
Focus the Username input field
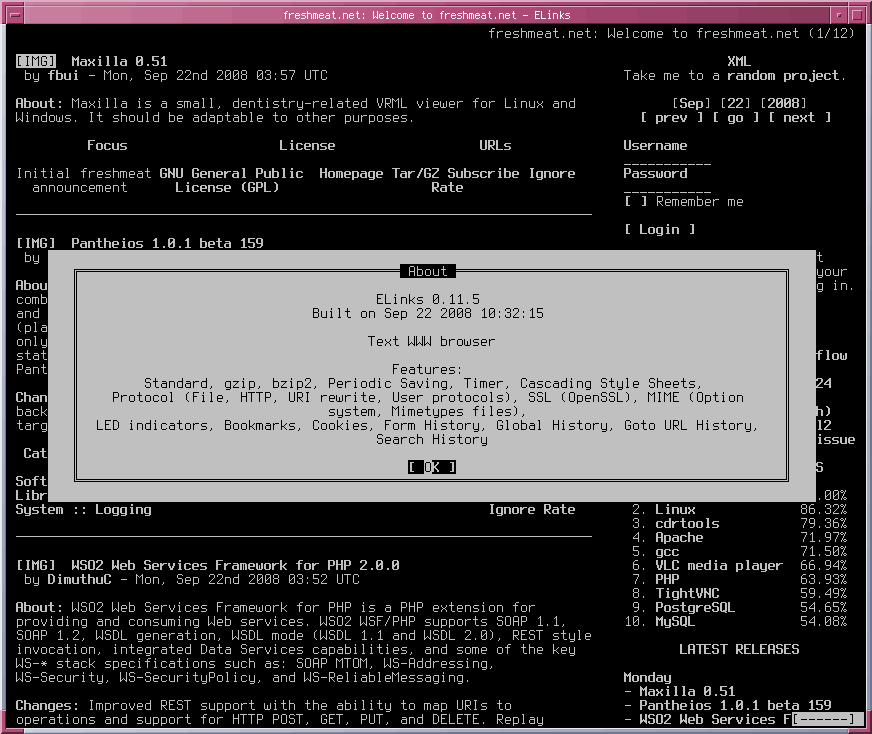667,160
